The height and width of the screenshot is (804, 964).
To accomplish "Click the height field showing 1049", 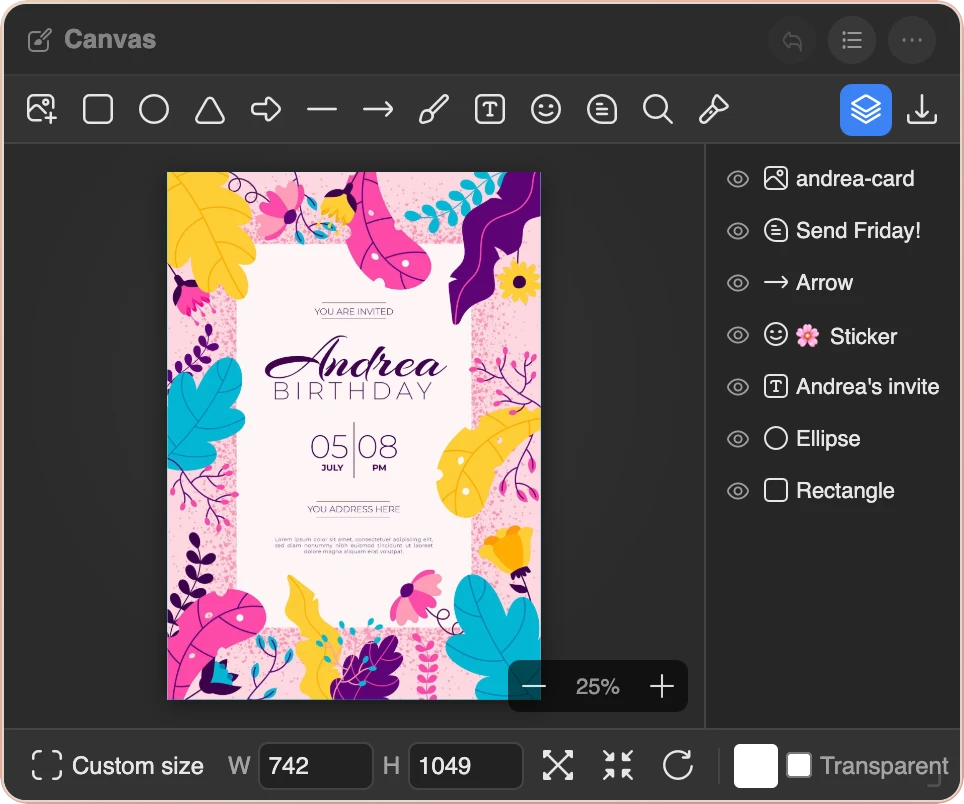I will click(465, 766).
